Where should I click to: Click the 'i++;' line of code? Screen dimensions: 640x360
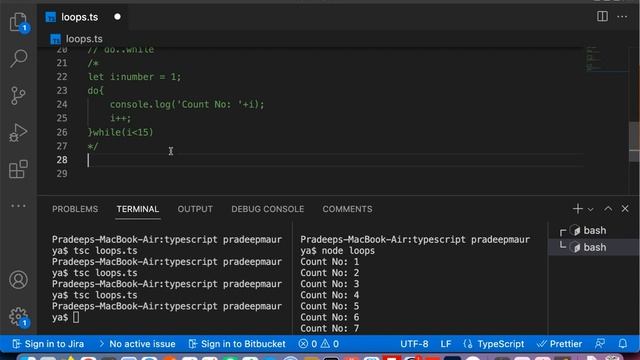[120, 118]
